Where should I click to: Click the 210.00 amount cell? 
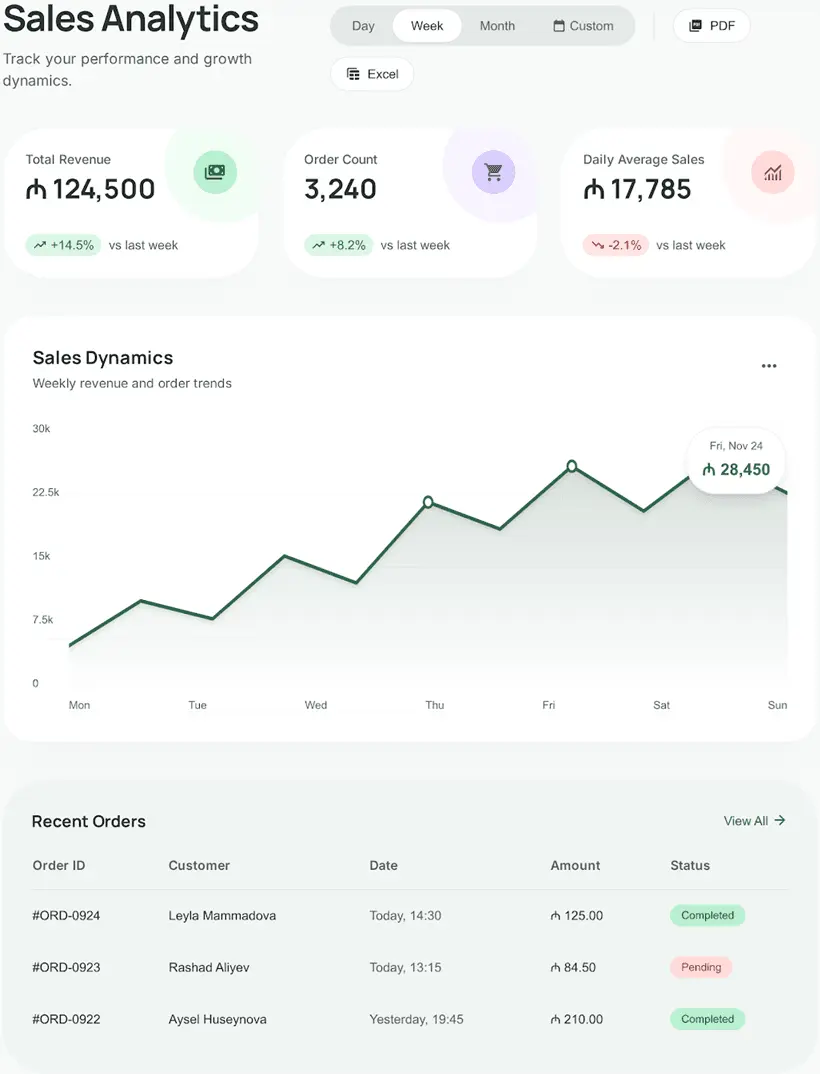577,1019
